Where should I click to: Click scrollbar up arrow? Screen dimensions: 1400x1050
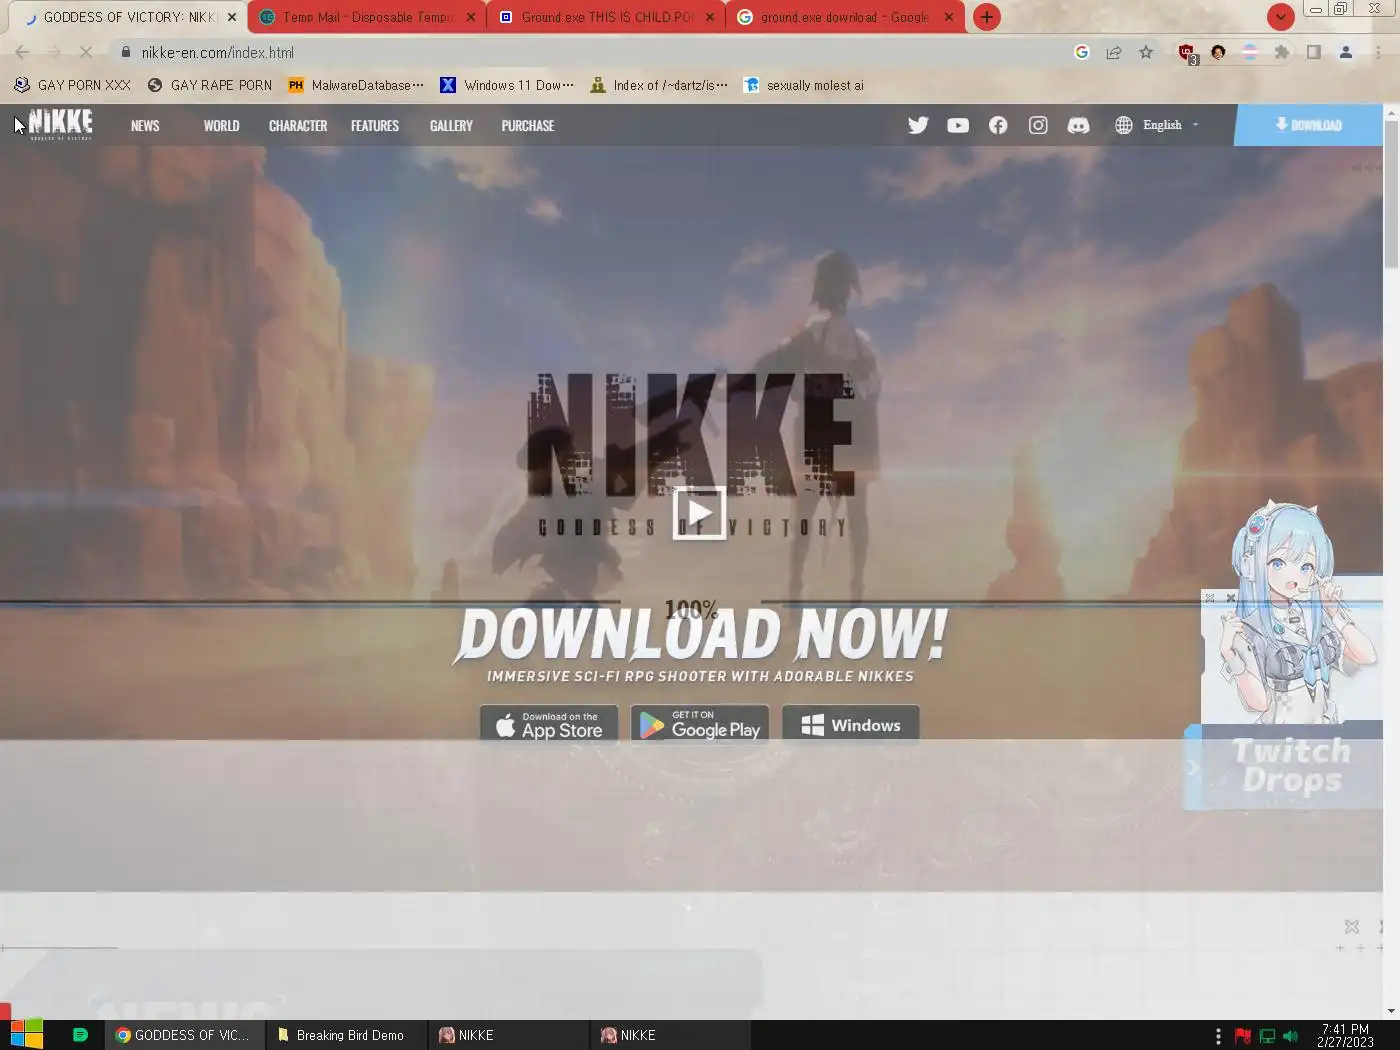[x=1391, y=113]
